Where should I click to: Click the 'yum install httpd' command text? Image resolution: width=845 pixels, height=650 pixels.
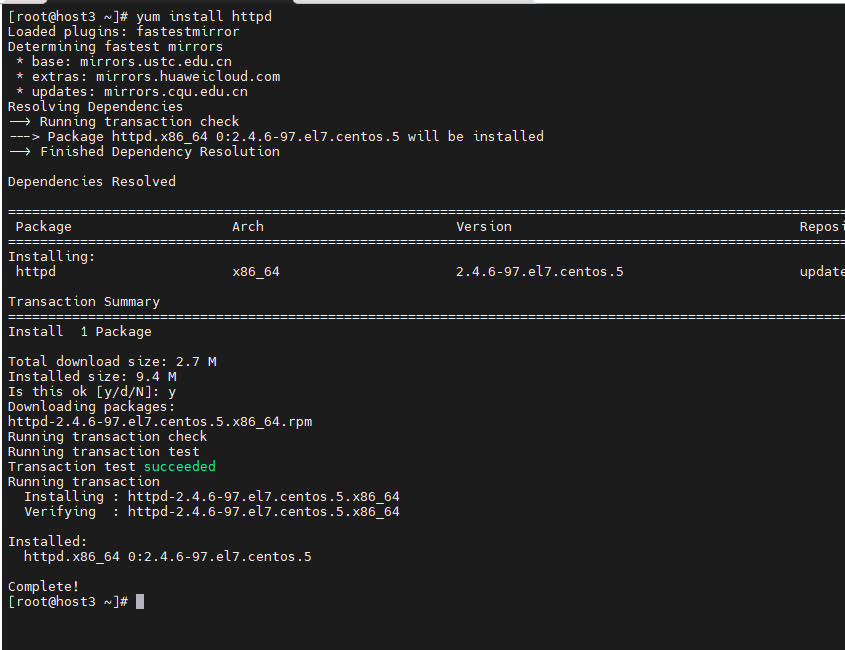(x=204, y=17)
